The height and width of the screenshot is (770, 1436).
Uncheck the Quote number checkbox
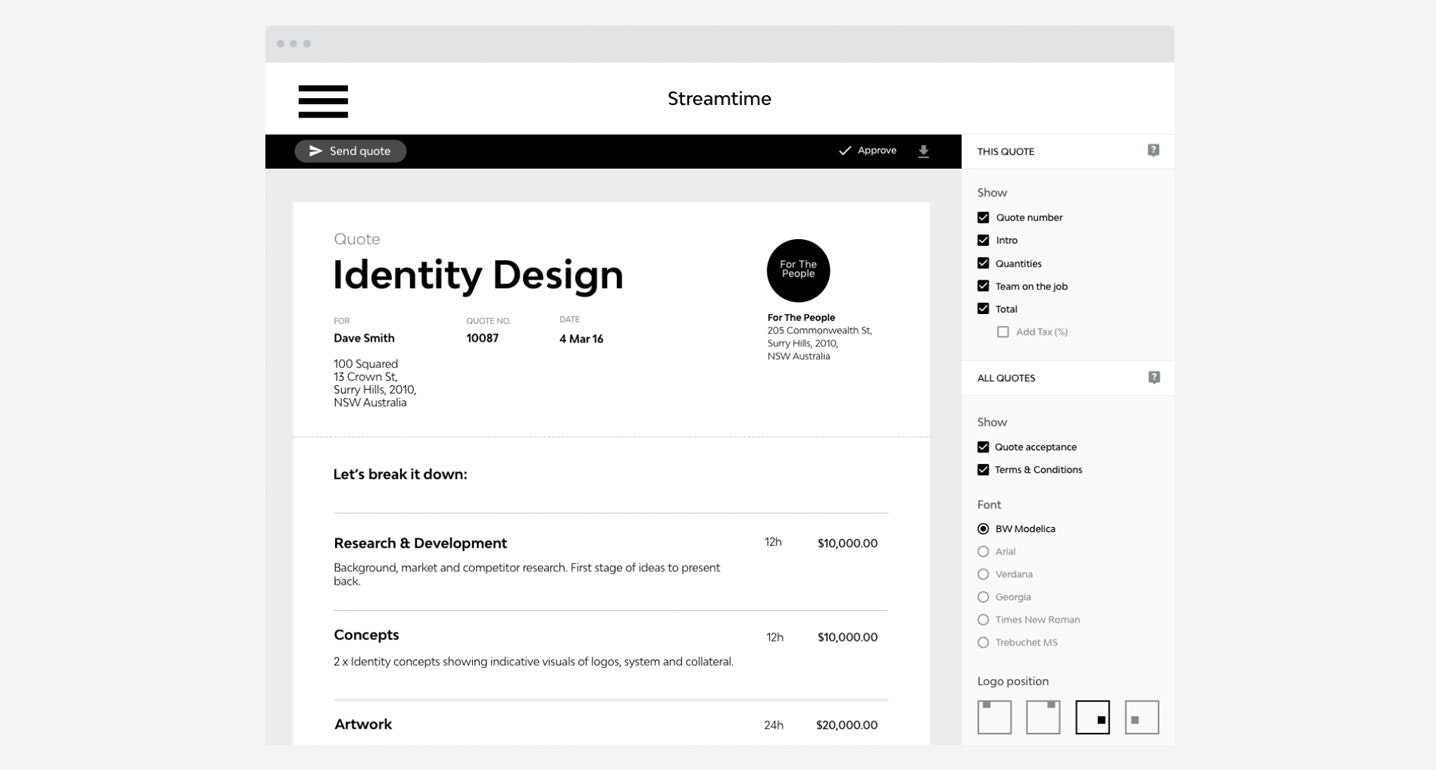tap(983, 218)
